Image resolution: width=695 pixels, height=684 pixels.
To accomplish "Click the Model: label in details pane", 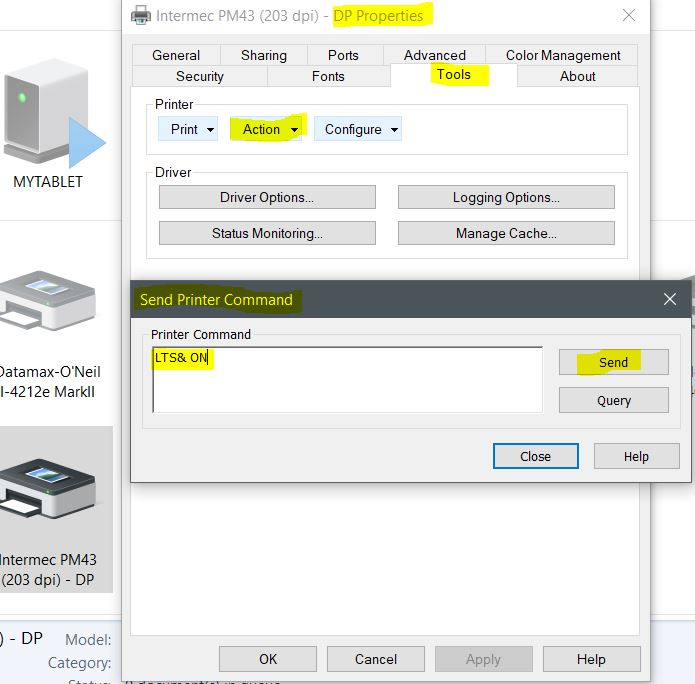I will point(88,640).
